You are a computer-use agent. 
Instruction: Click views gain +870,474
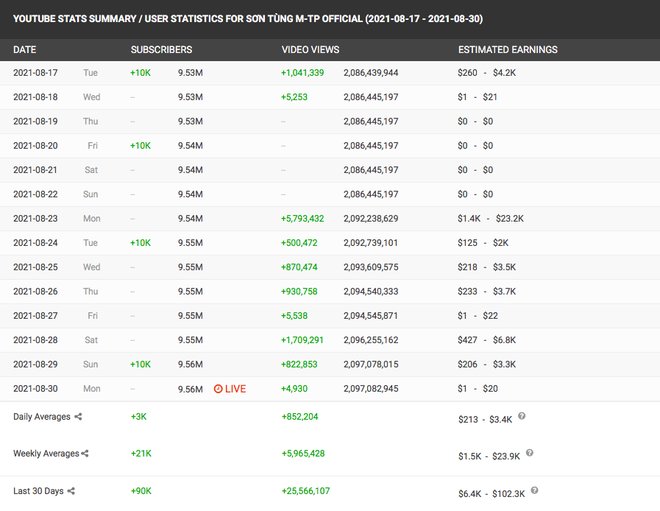[299, 267]
